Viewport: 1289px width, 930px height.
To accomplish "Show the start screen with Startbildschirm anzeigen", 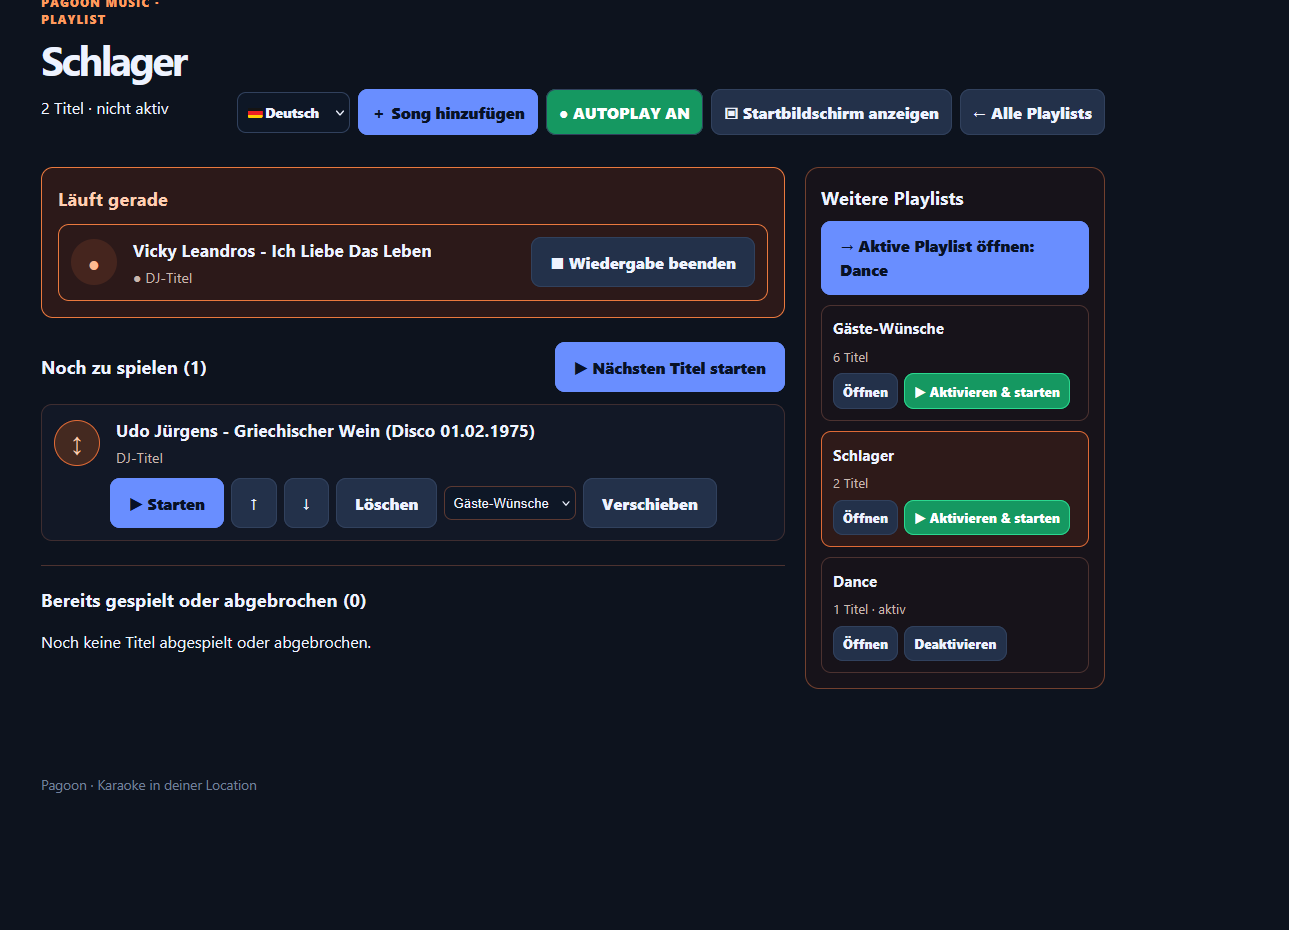I will coord(831,113).
